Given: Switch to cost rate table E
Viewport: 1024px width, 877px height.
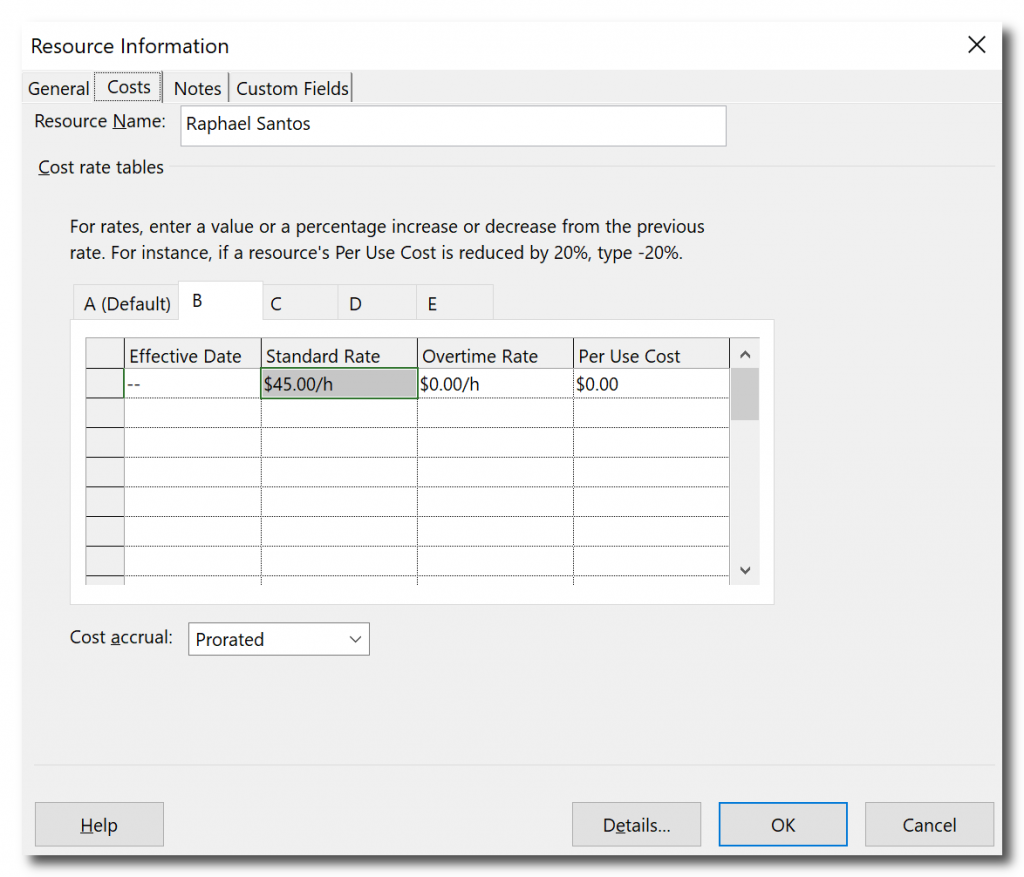Looking at the screenshot, I should click(455, 303).
